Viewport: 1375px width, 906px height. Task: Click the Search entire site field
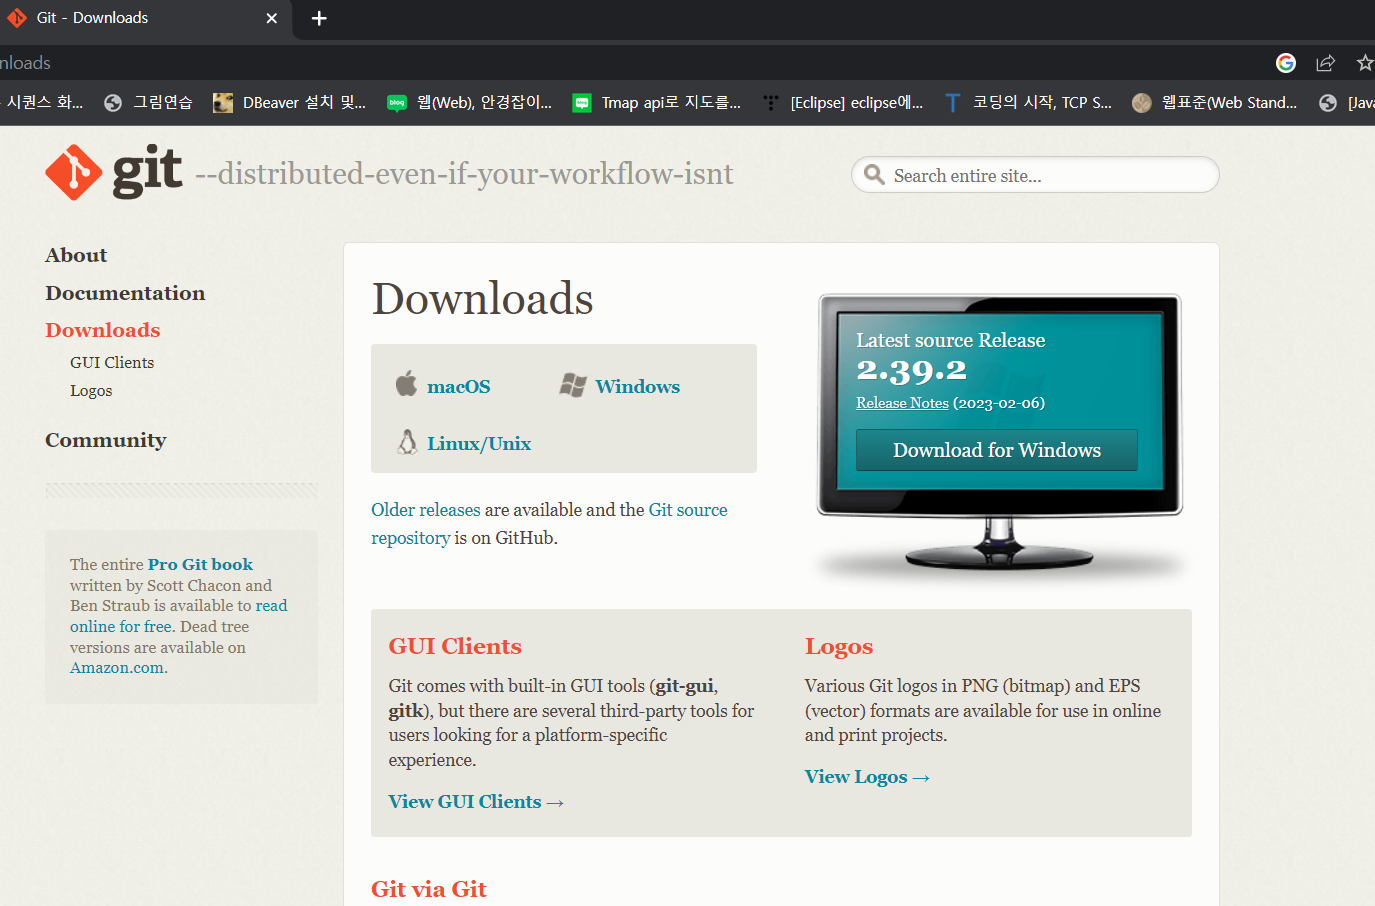click(1035, 175)
